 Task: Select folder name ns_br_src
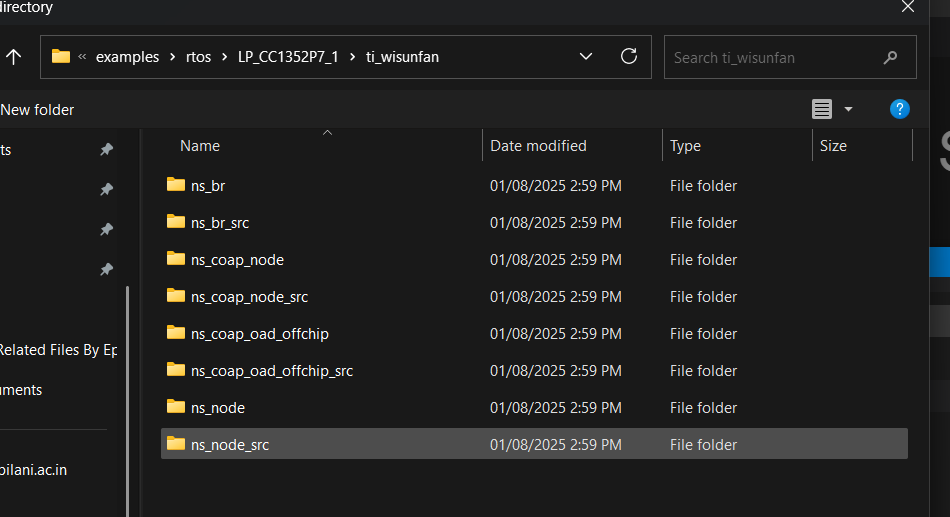220,223
